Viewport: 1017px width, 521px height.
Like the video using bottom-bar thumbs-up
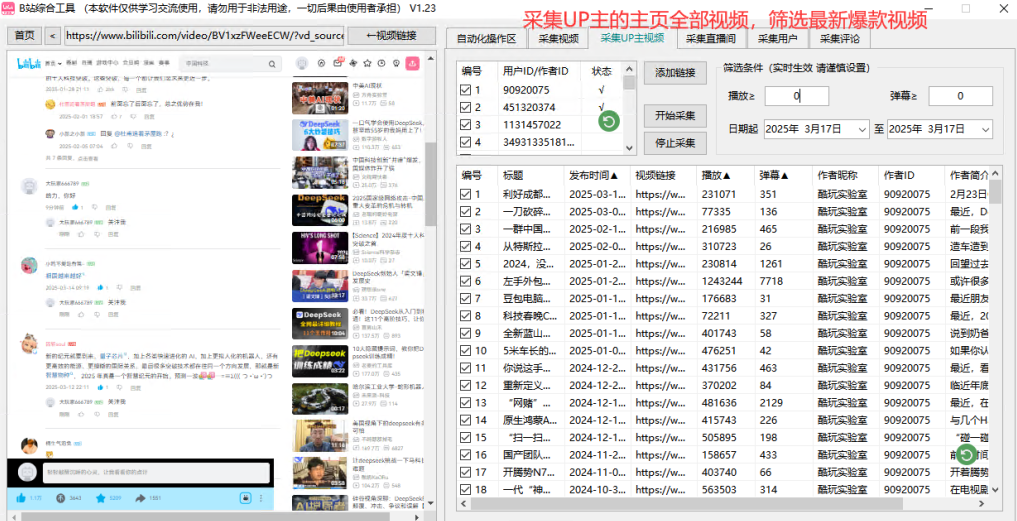tap(21, 498)
